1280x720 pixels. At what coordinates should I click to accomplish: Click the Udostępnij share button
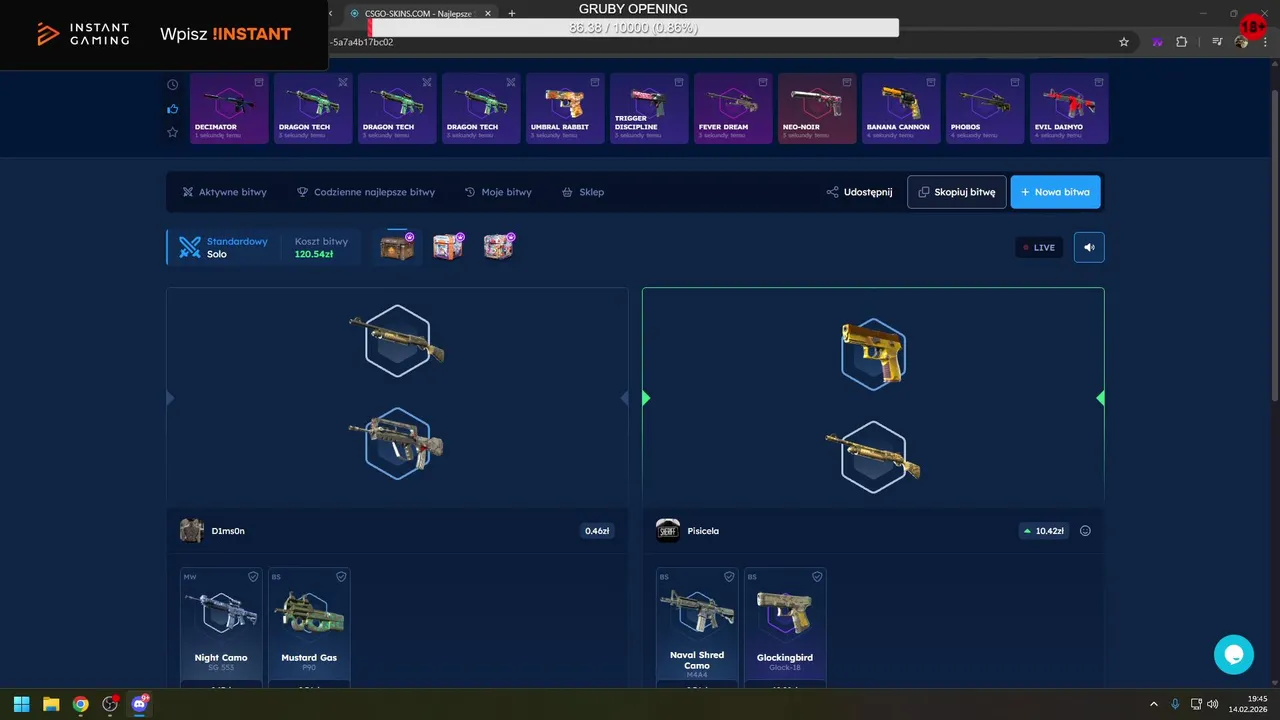coord(859,192)
